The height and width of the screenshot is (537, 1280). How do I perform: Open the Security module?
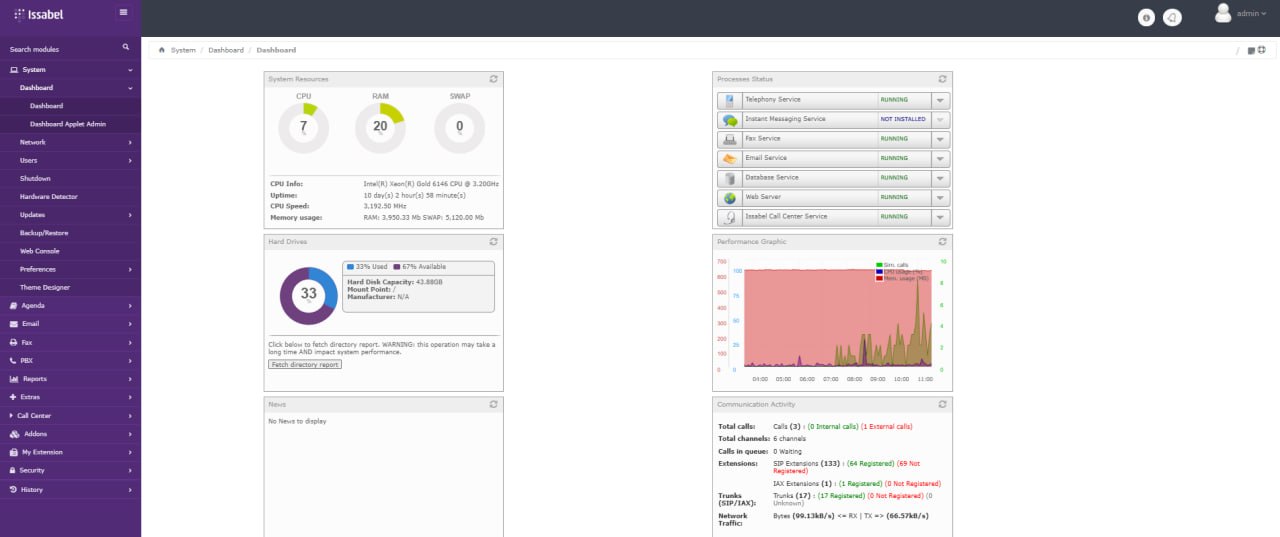[70, 470]
